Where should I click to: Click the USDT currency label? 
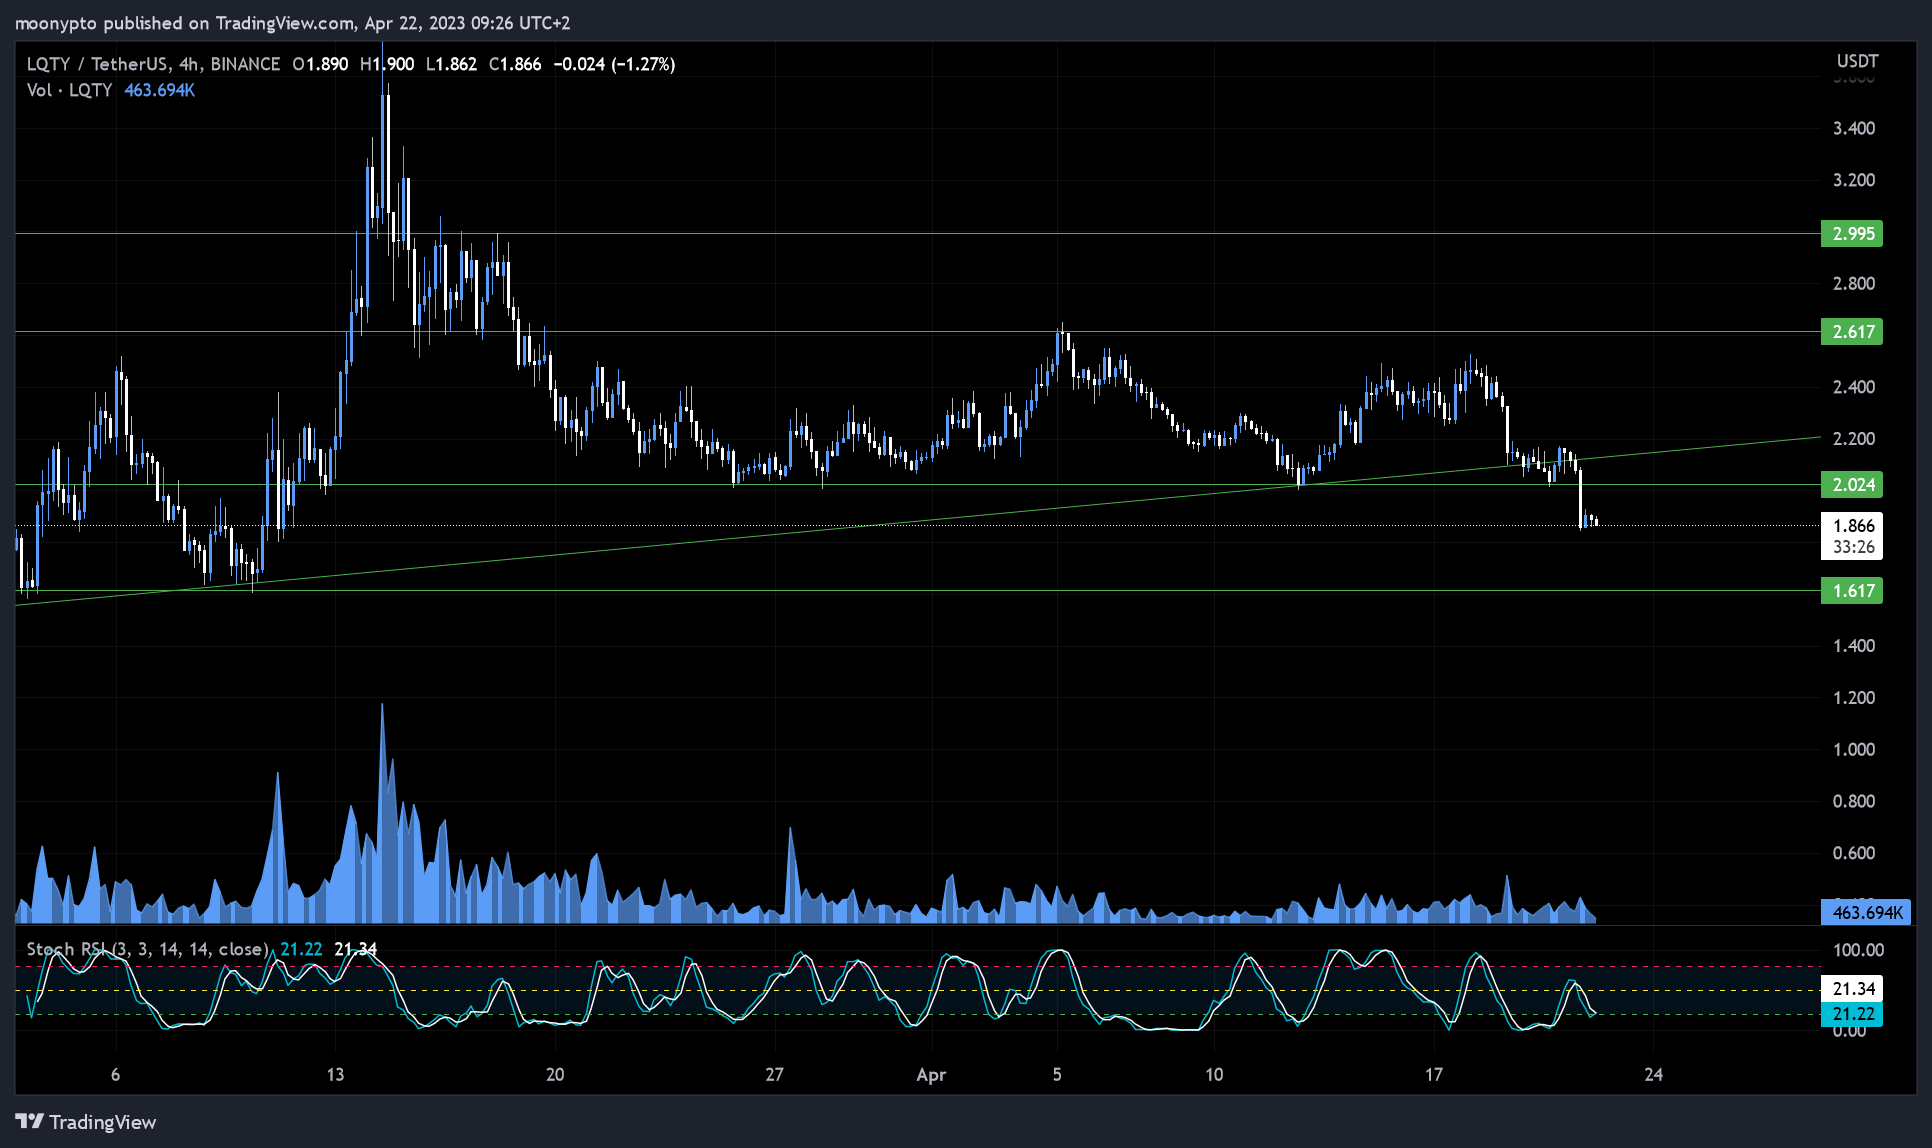point(1857,62)
